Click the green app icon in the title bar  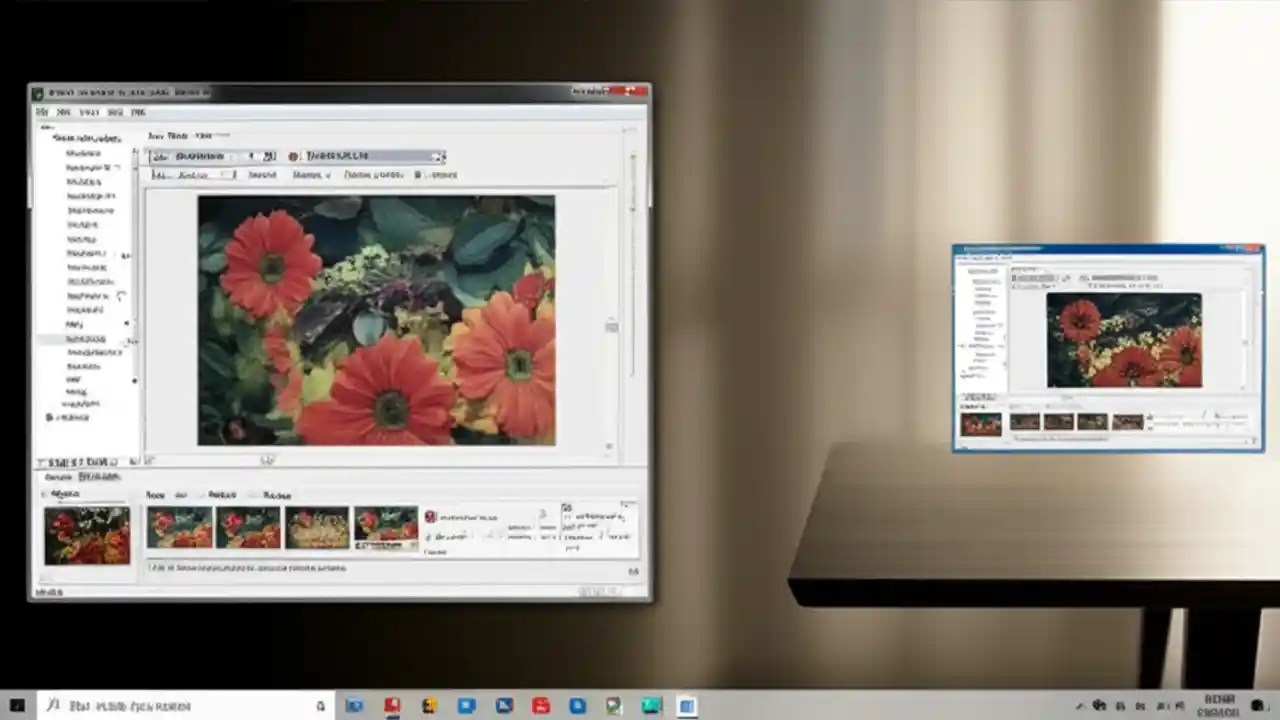[x=37, y=92]
